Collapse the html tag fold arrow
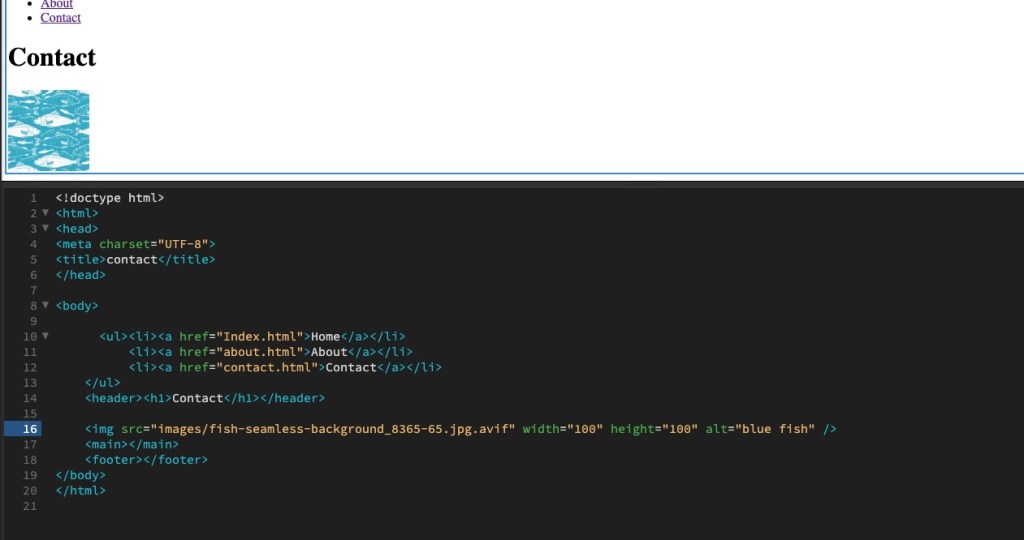The image size is (1024, 540). [x=45, y=213]
